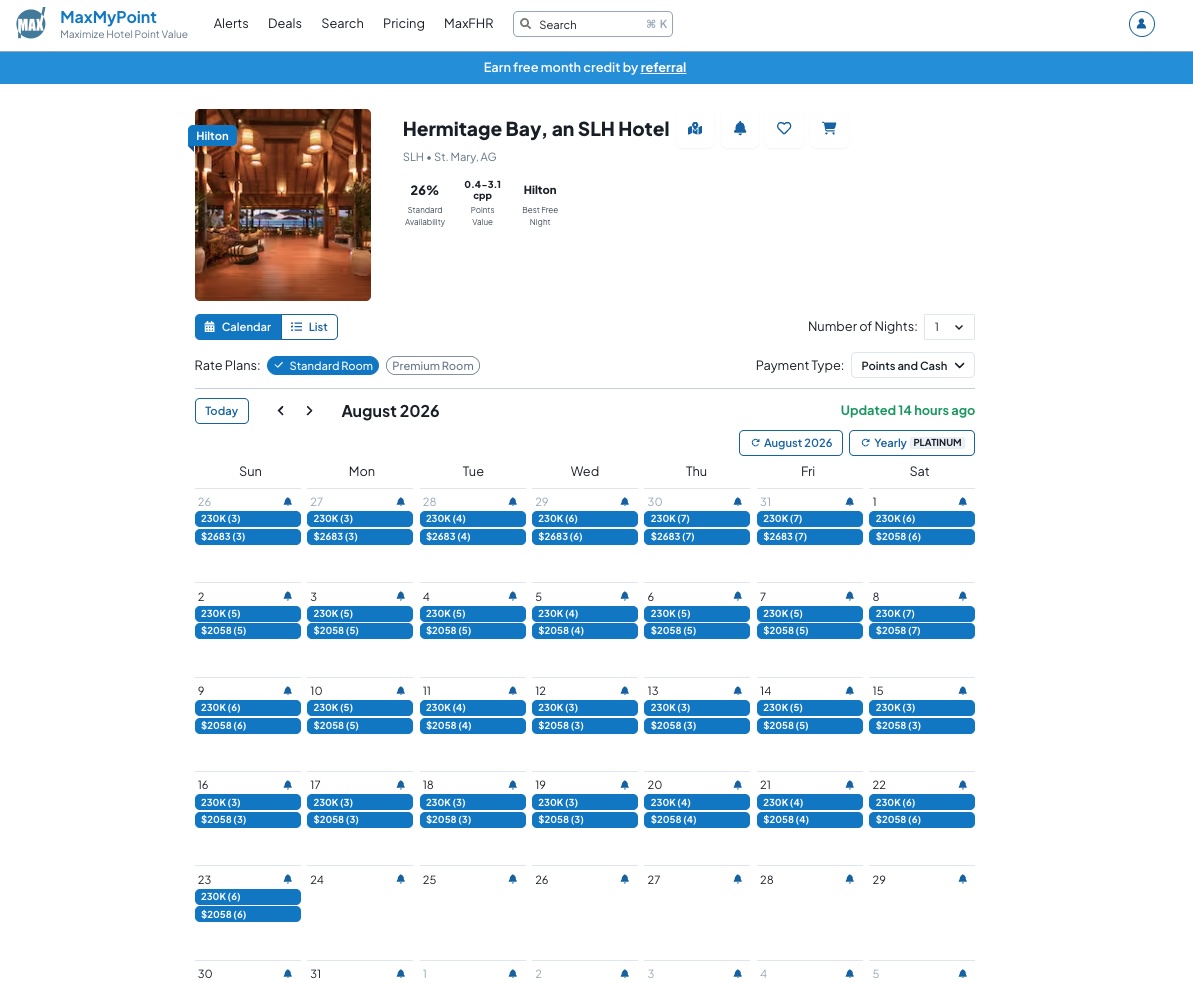Image resolution: width=1193 pixels, height=983 pixels.
Task: Click bell icon on August 13
Action: point(737,690)
